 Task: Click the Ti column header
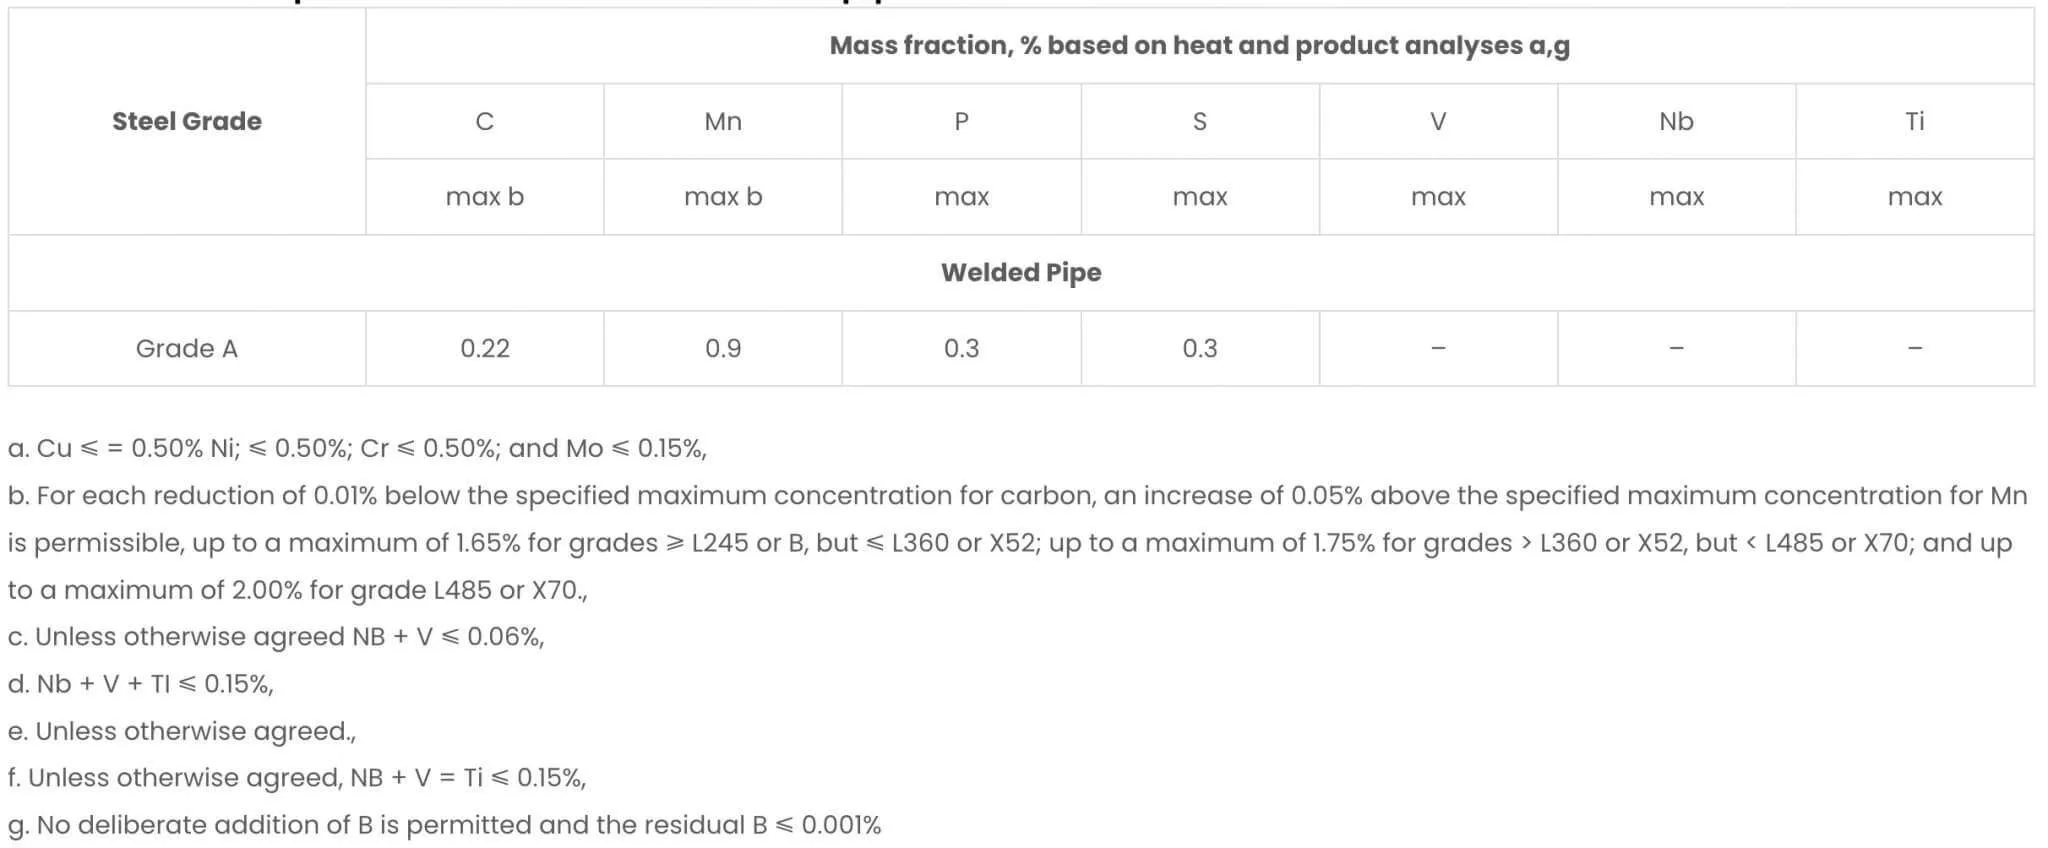tap(1914, 121)
